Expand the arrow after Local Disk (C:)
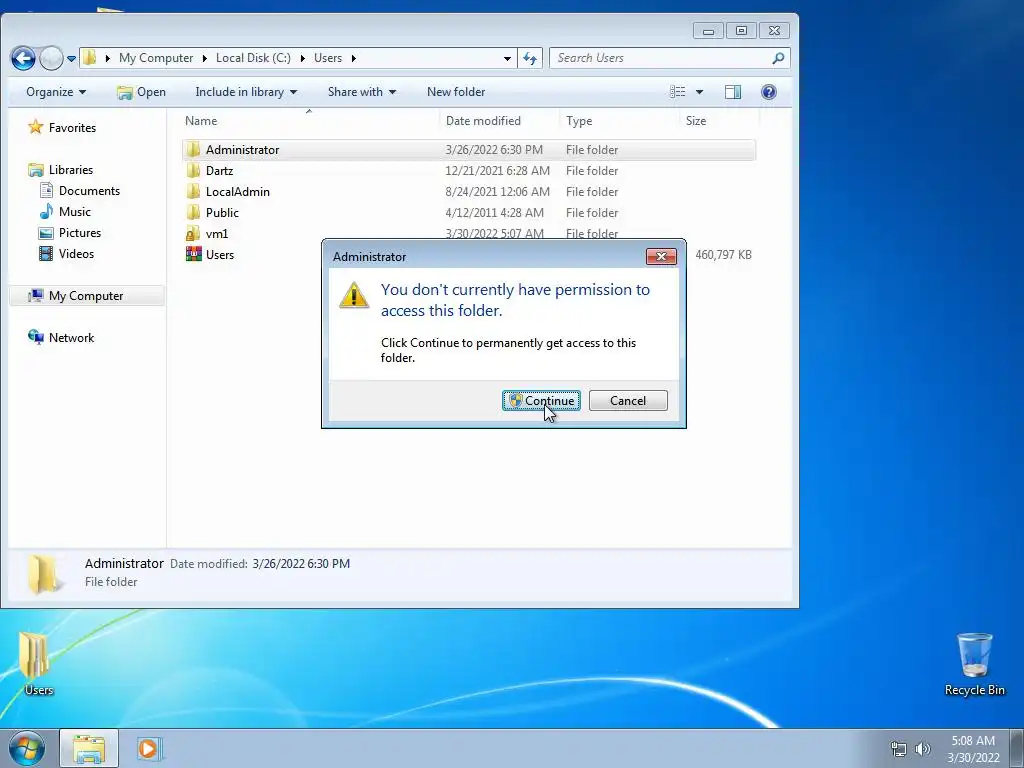The height and width of the screenshot is (768, 1024). tap(302, 58)
